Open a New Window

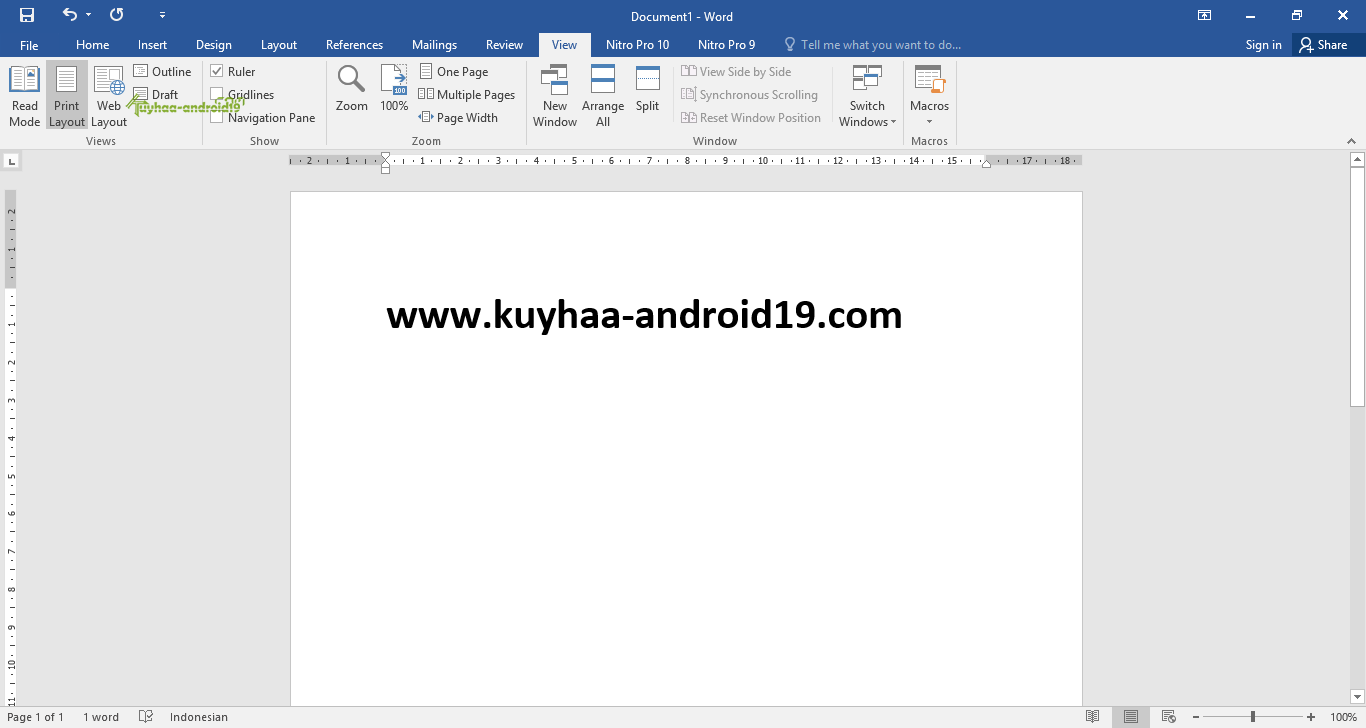[555, 96]
